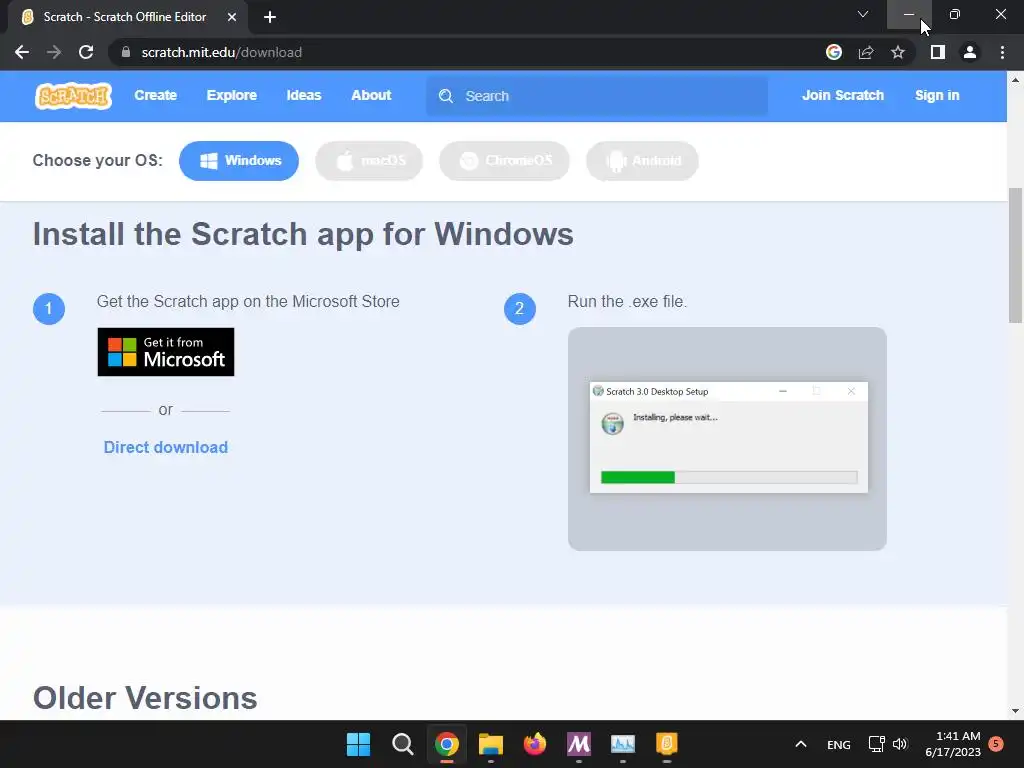This screenshot has height=768, width=1024.
Task: Click the magnifier icon in the Scratch search box
Action: click(446, 96)
